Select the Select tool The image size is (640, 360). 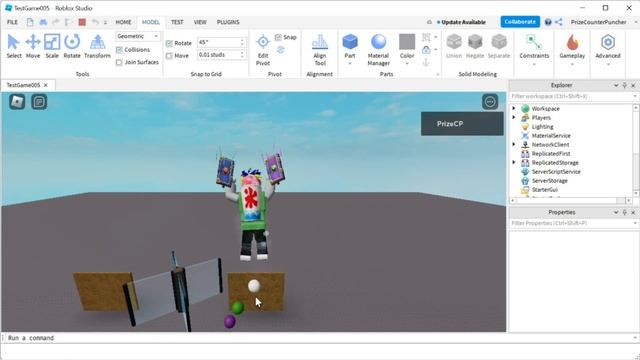[x=13, y=46]
